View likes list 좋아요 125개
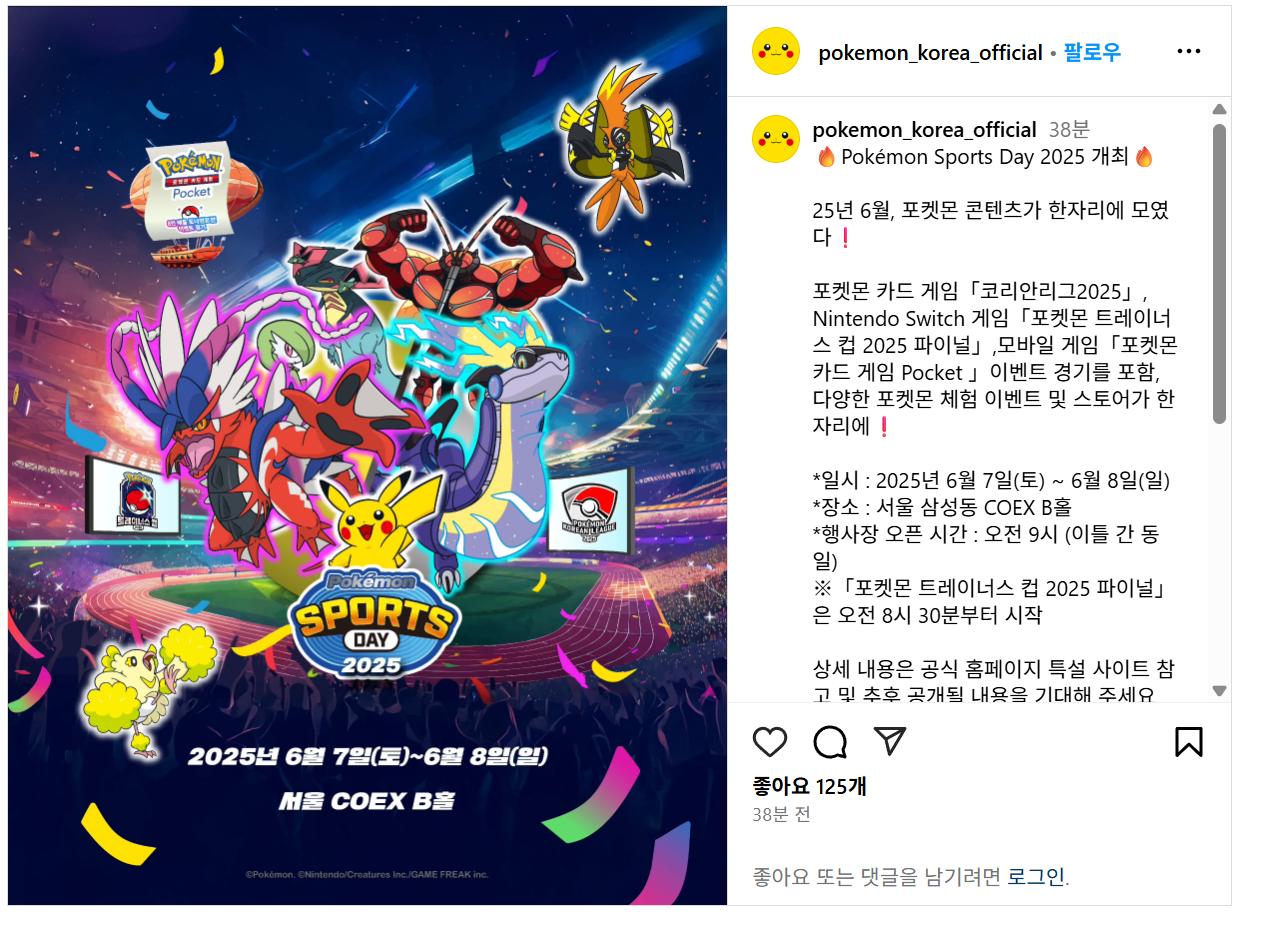The width and height of the screenshot is (1272, 940). click(x=809, y=786)
